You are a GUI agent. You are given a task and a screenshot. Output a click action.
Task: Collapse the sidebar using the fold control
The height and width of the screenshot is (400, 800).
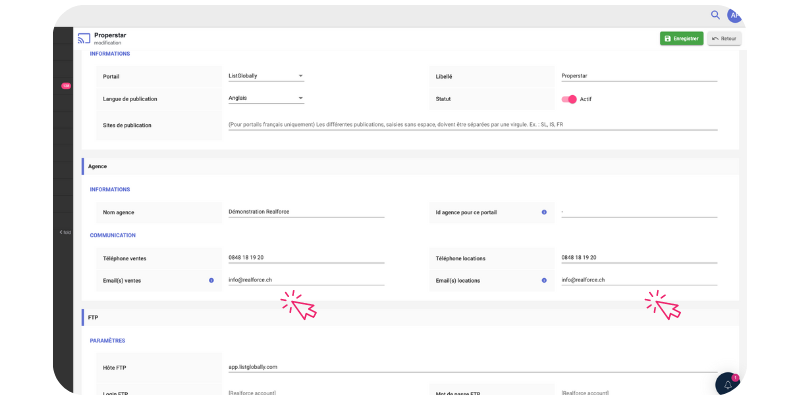coord(65,232)
